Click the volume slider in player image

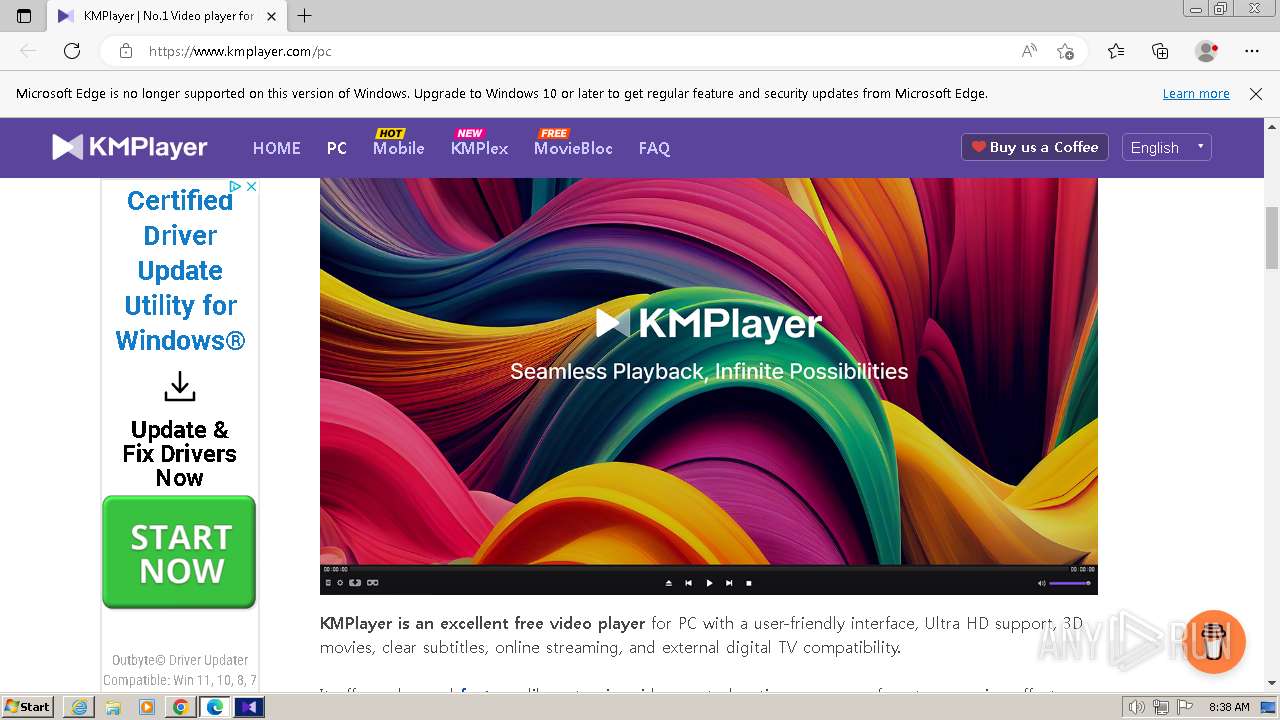1070,583
